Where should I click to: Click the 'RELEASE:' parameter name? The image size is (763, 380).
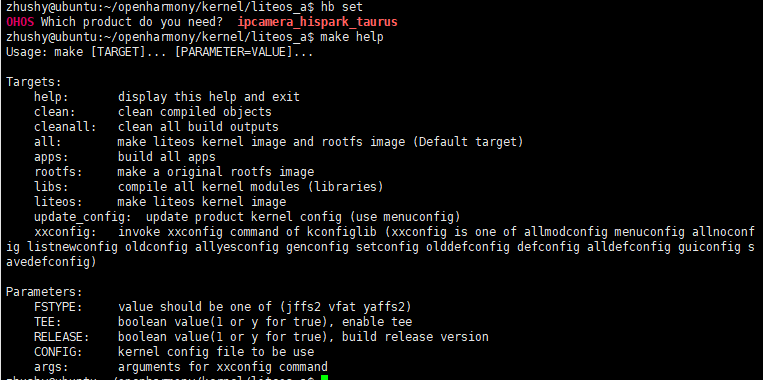(x=62, y=337)
